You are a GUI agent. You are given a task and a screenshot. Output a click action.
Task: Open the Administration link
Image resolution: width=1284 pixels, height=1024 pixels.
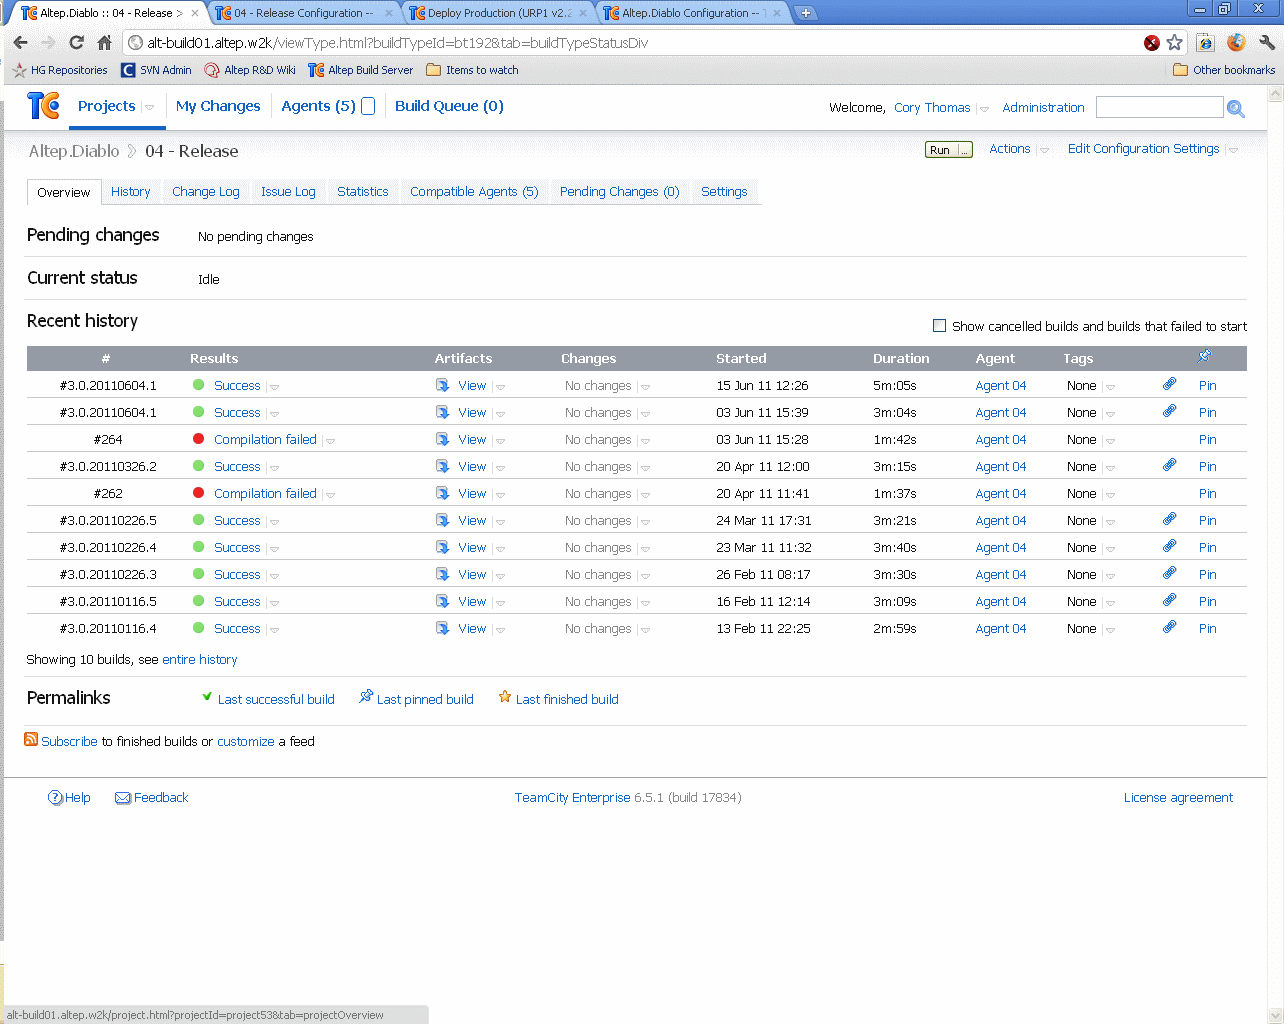[1043, 108]
